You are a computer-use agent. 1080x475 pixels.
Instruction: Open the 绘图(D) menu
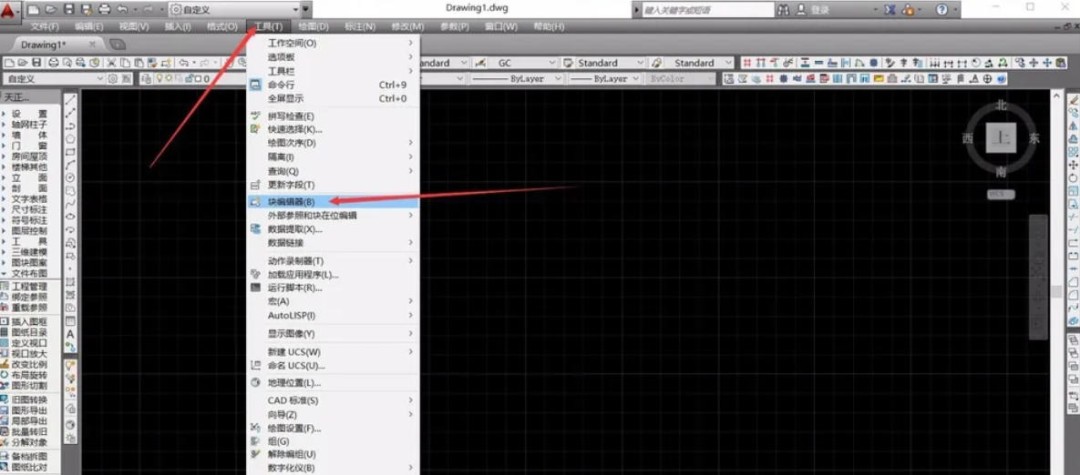(x=314, y=26)
